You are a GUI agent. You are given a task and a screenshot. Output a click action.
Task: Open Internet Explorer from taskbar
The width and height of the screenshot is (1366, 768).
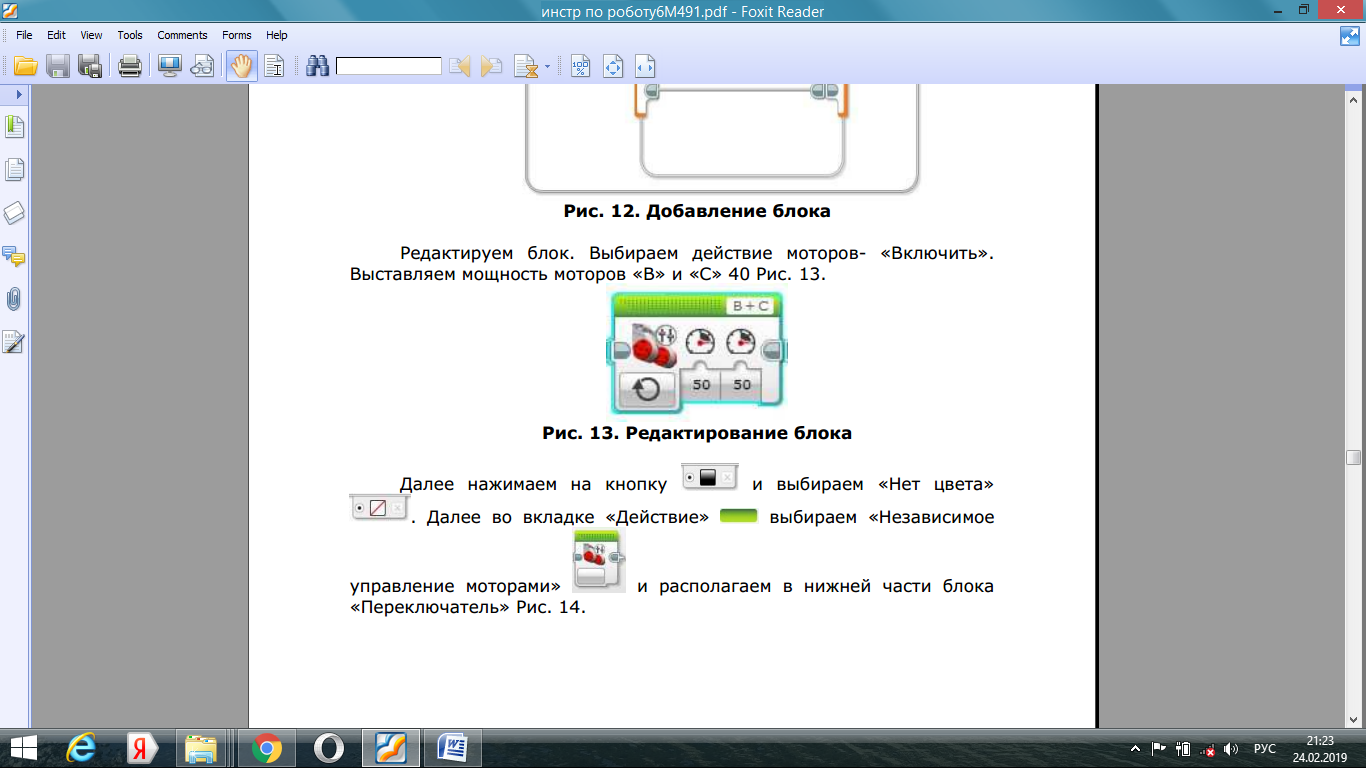click(82, 748)
